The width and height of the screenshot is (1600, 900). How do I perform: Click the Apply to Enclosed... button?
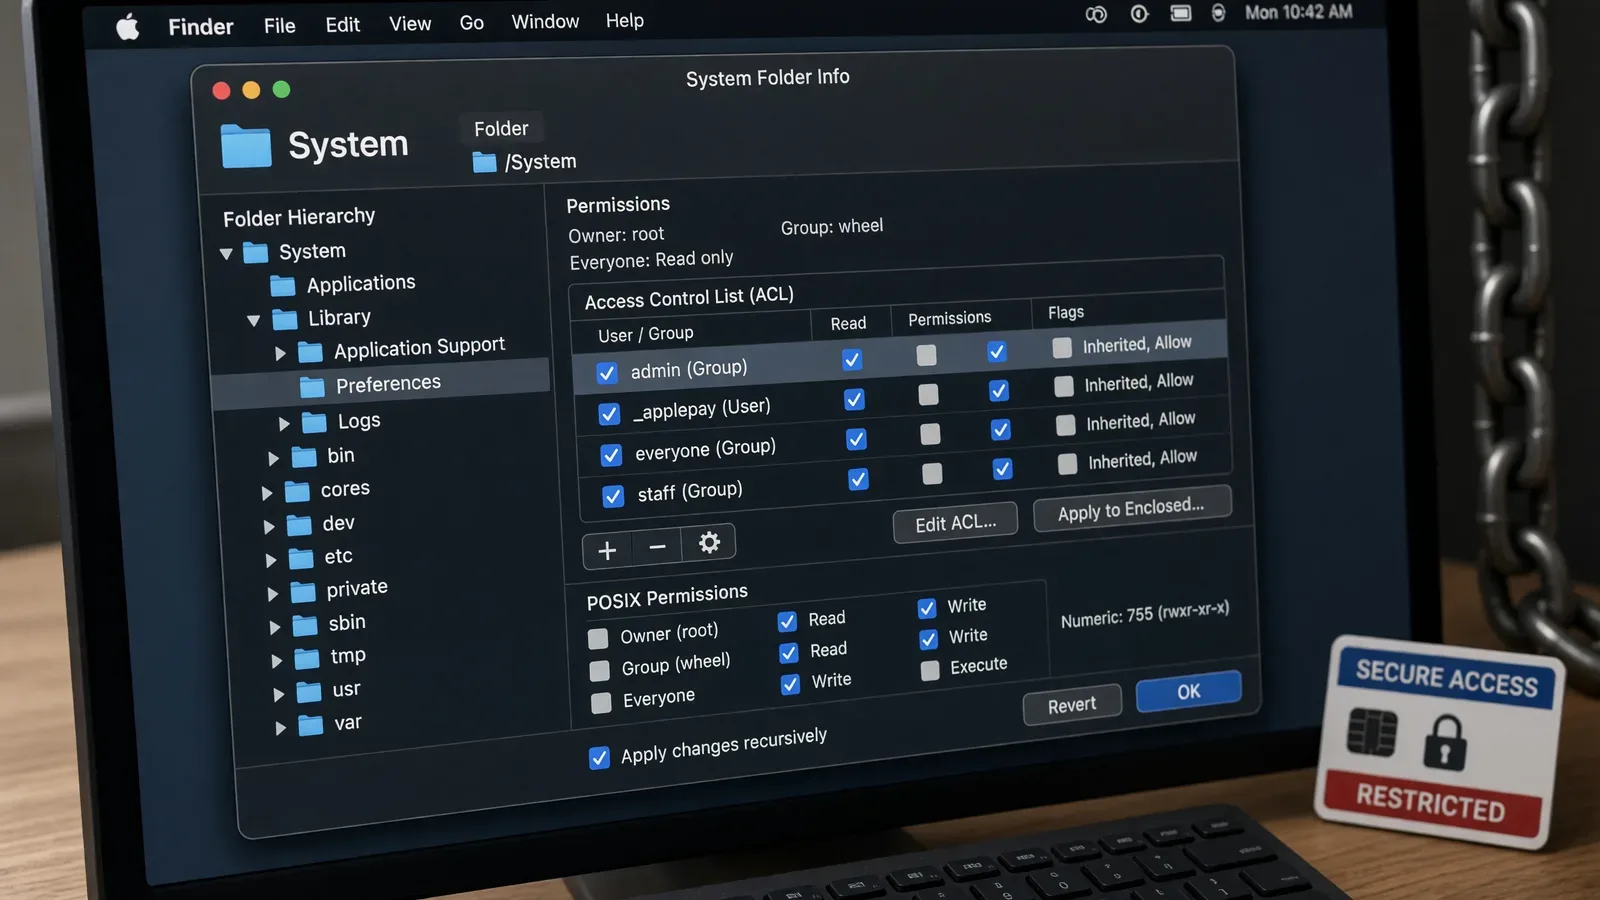[1132, 508]
